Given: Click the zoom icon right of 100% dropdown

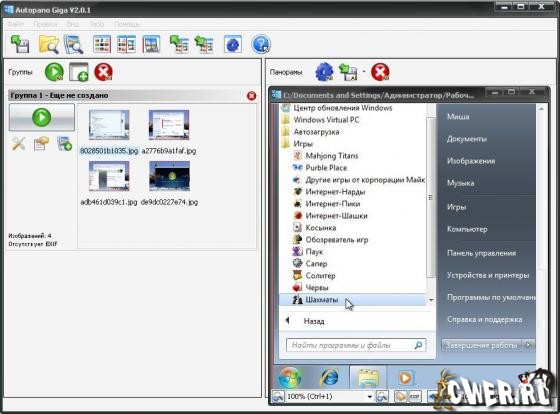Looking at the screenshot, I should point(382,396).
